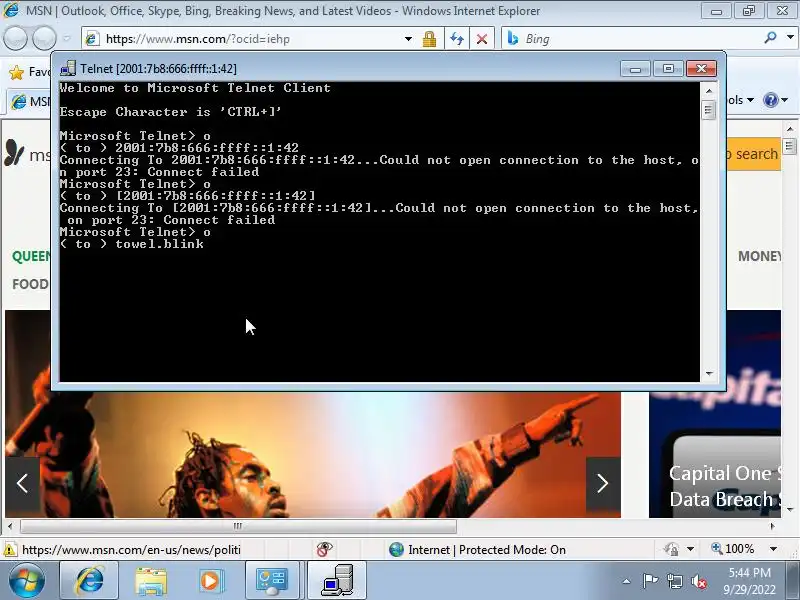
Task: Click the blue Help question icon
Action: (x=770, y=100)
